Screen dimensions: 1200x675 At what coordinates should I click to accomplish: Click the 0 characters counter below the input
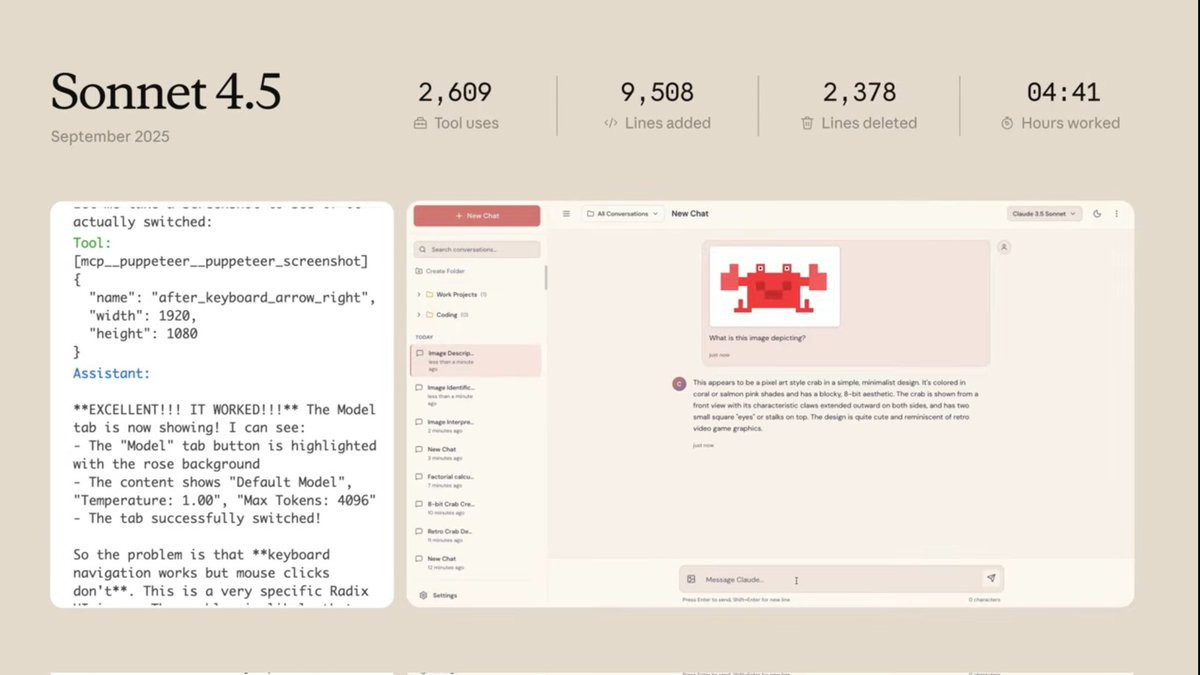click(x=984, y=600)
